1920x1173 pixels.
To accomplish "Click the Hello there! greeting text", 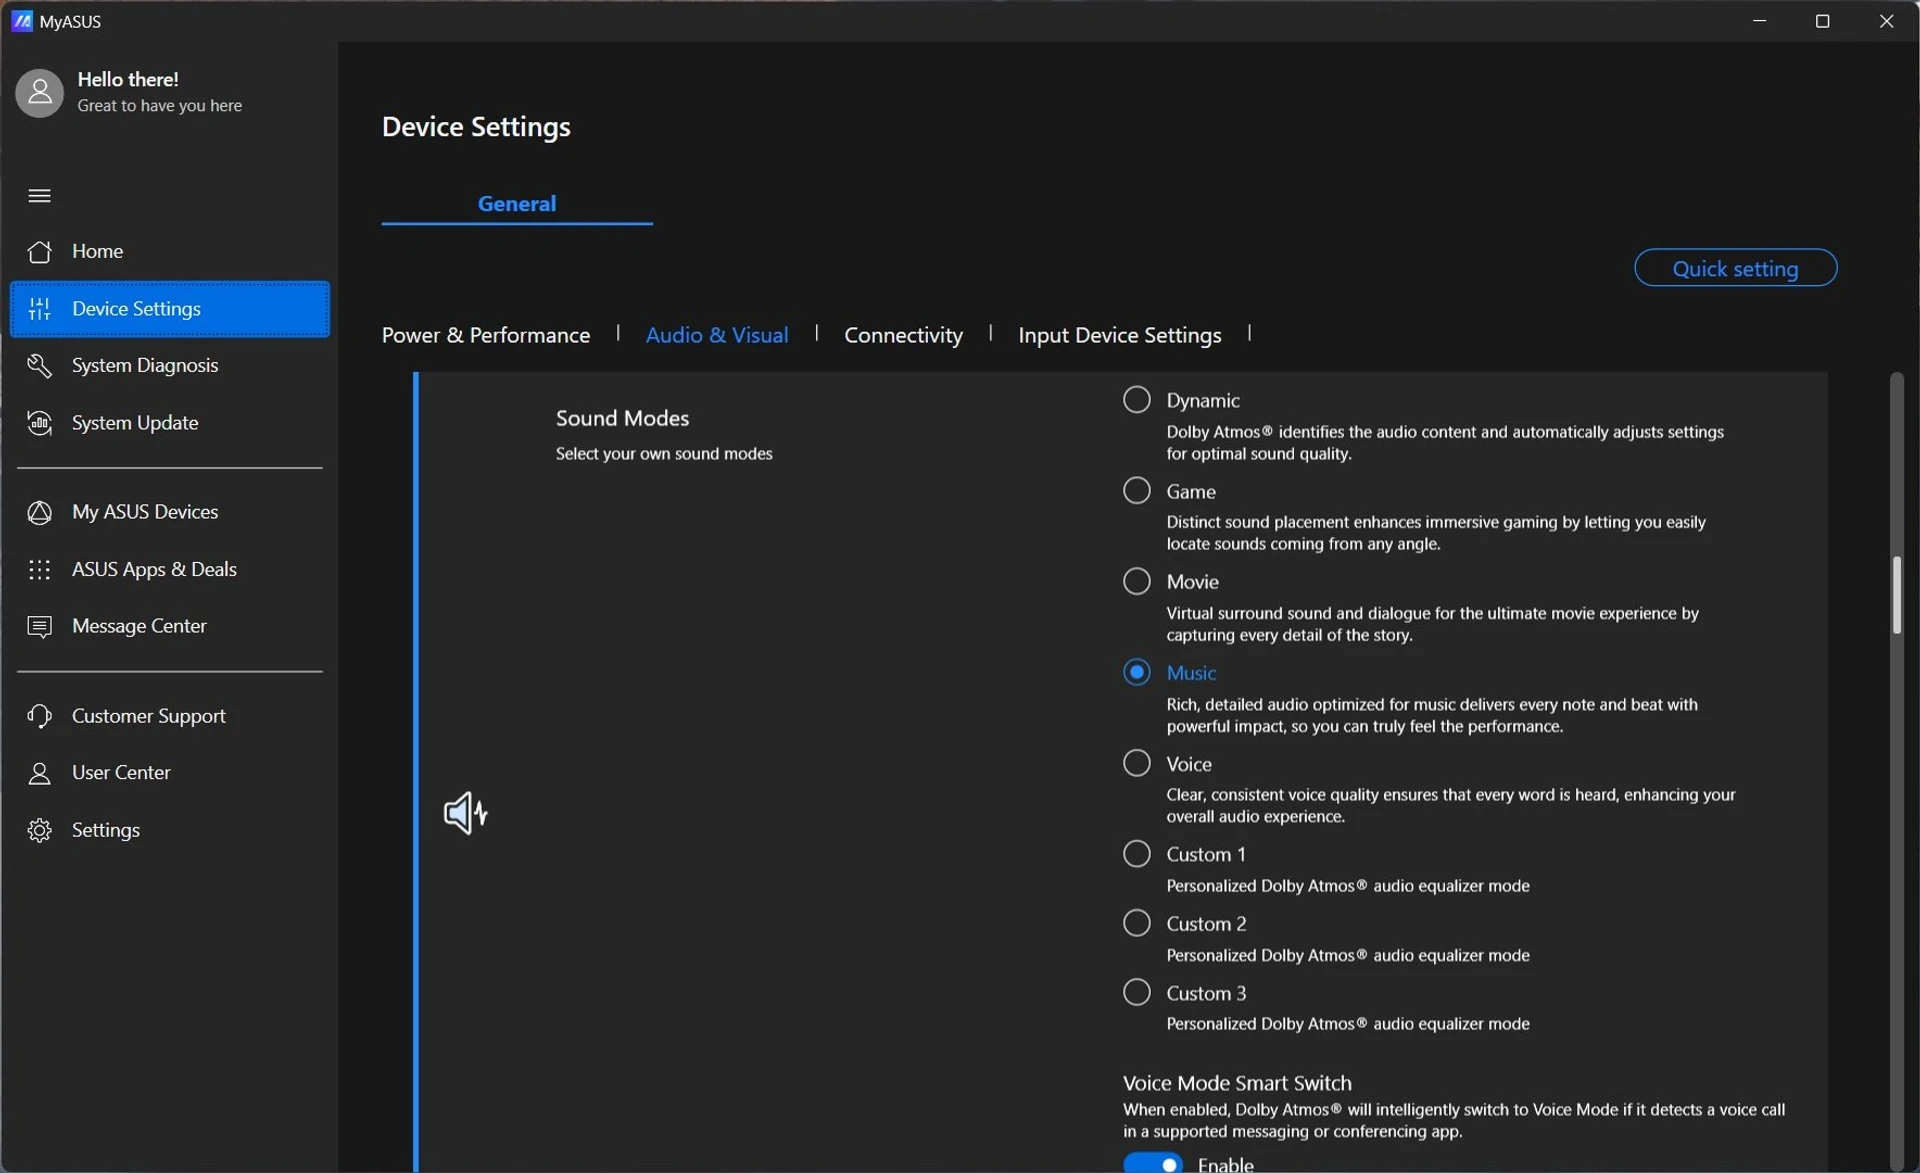I will 128,79.
